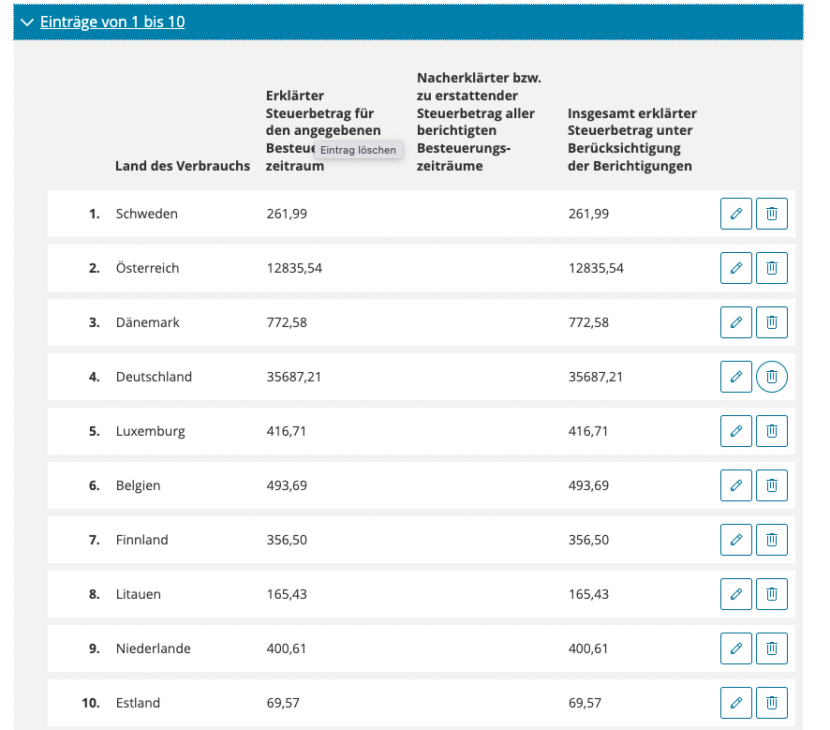
Task: Edit the Finnland entry with pencil icon
Action: (736, 539)
